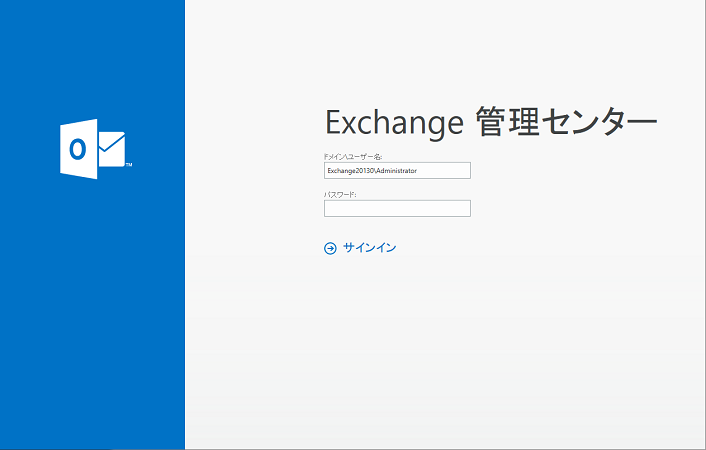
Task: Click the ドメイン\ユーザー名 label
Action: [x=353, y=157]
